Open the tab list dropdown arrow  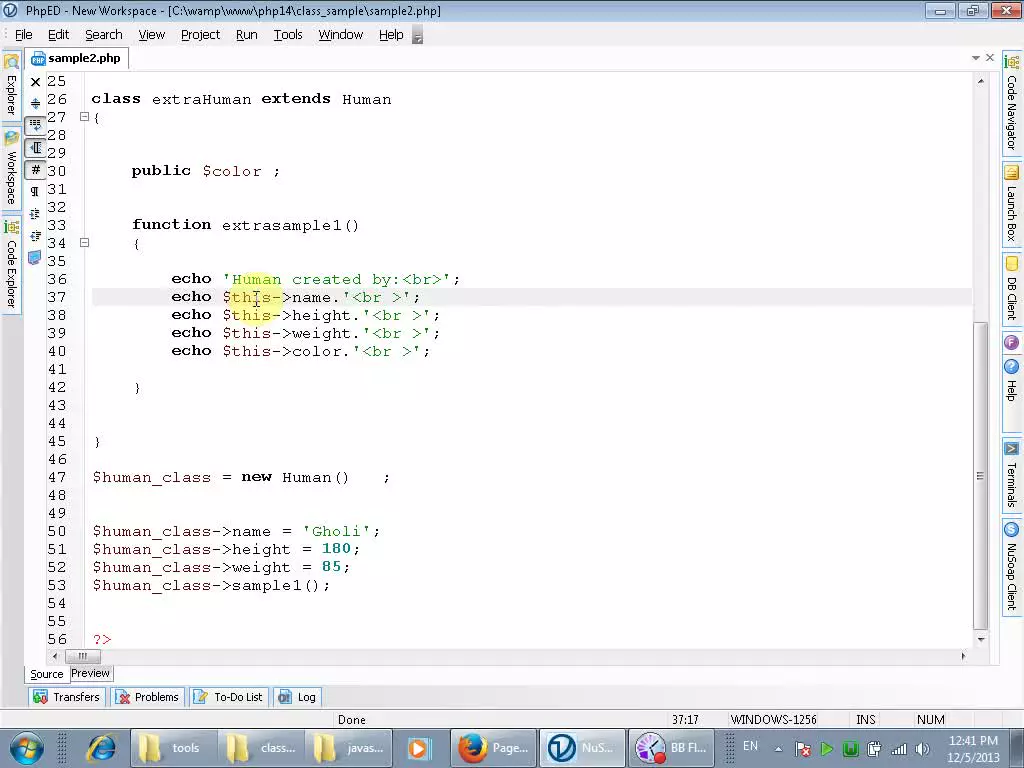975,57
